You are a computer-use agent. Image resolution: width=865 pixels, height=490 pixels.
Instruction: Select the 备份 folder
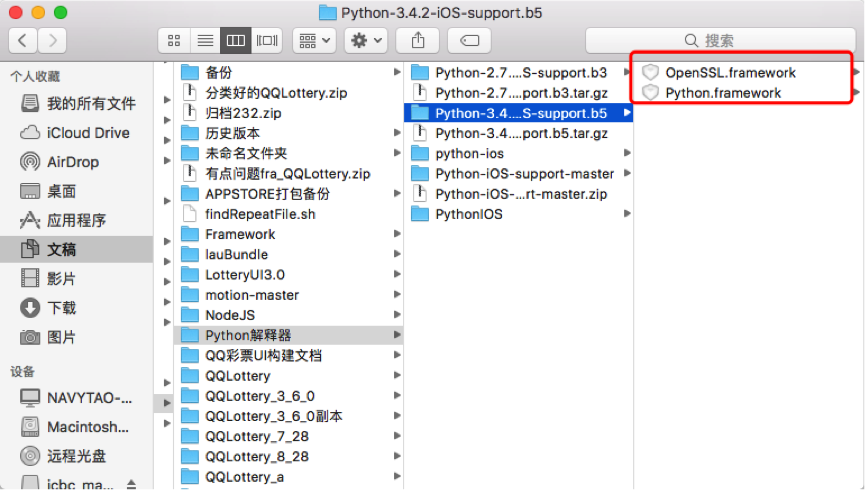(x=289, y=72)
